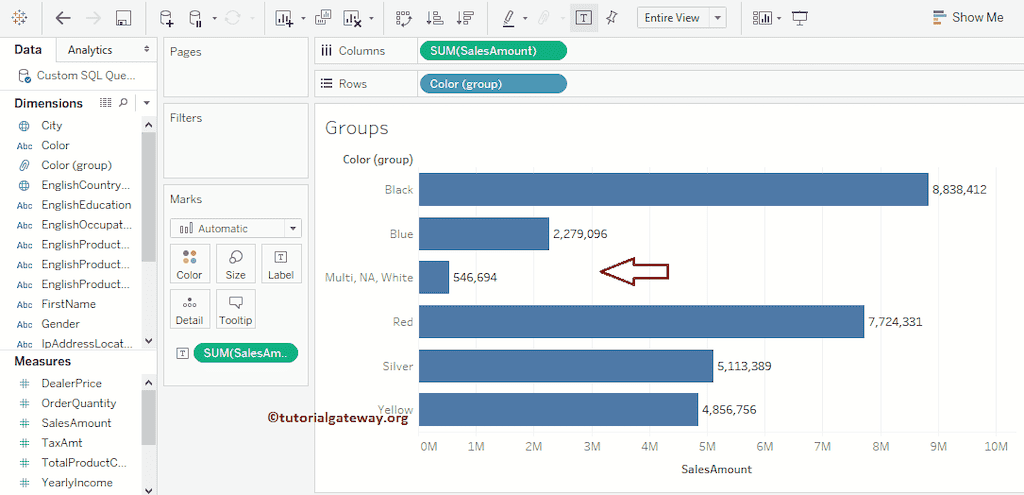This screenshot has height=495, width=1024.
Task: Sort descending toolbar icon
Action: click(x=465, y=18)
